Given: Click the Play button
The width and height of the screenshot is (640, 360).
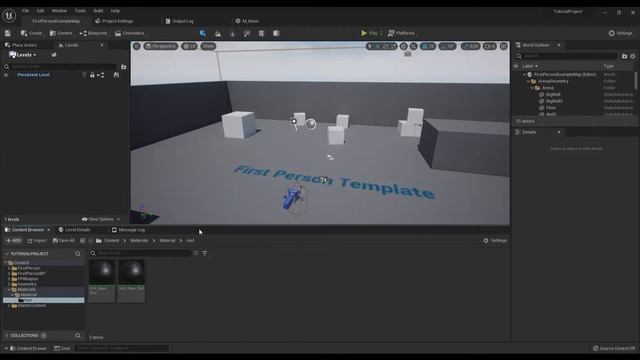Looking at the screenshot, I should point(369,33).
